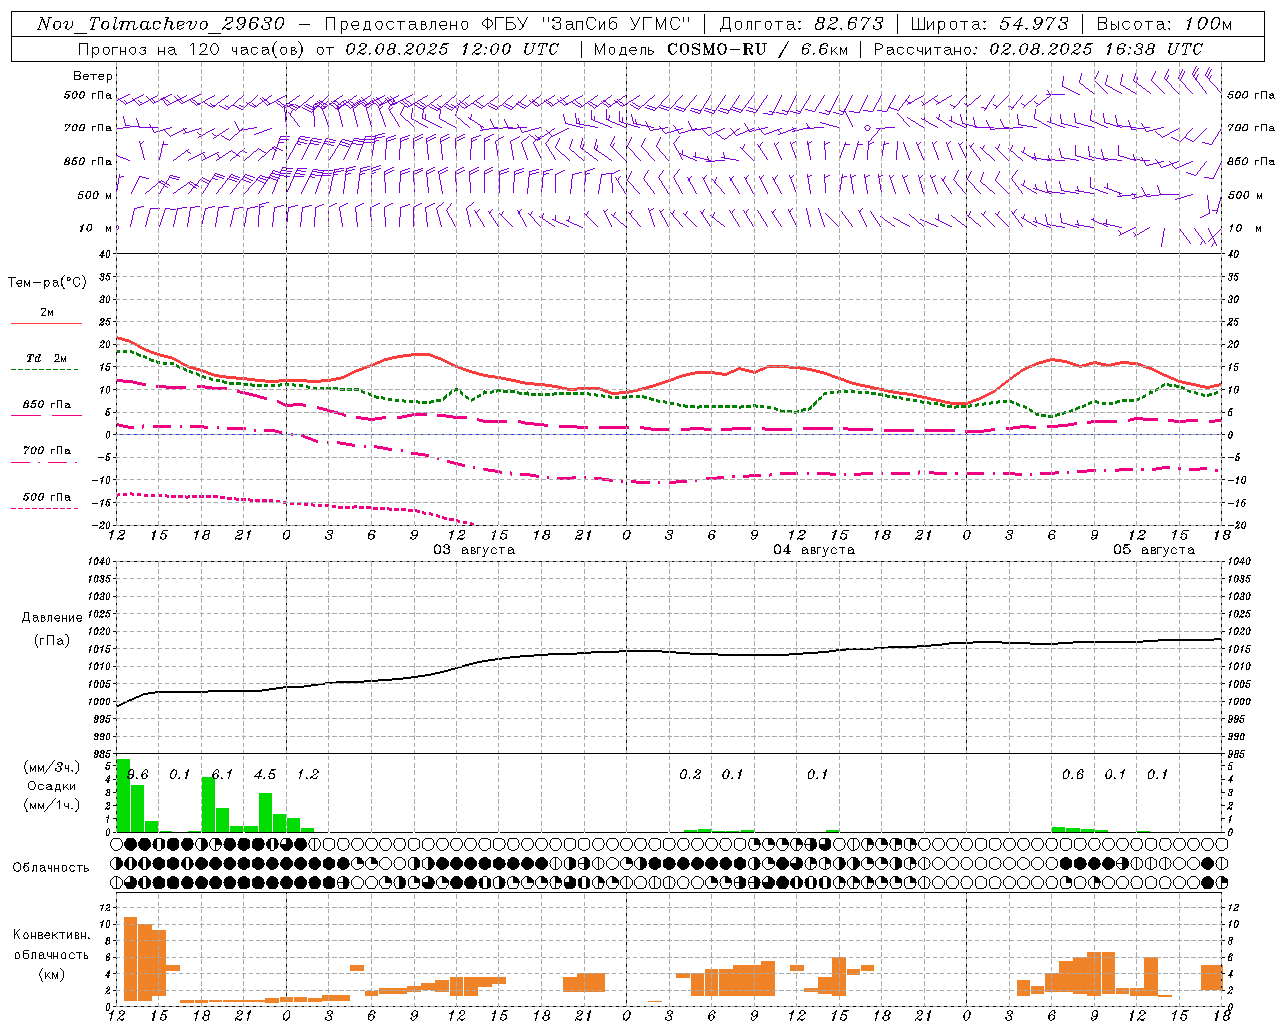Click the Модель COSMO-RU / 6.6км text
The height and width of the screenshot is (1024, 1280).
point(720,49)
